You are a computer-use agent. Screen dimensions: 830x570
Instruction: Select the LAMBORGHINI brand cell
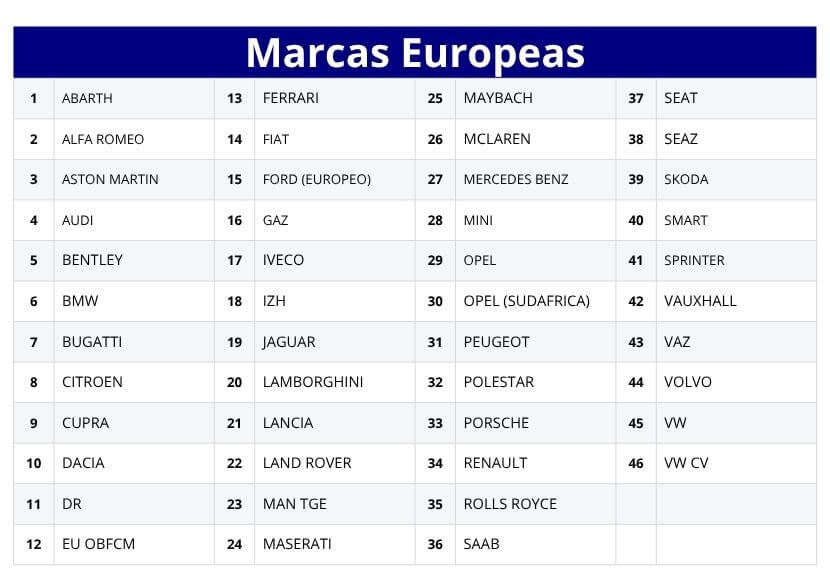tap(335, 382)
